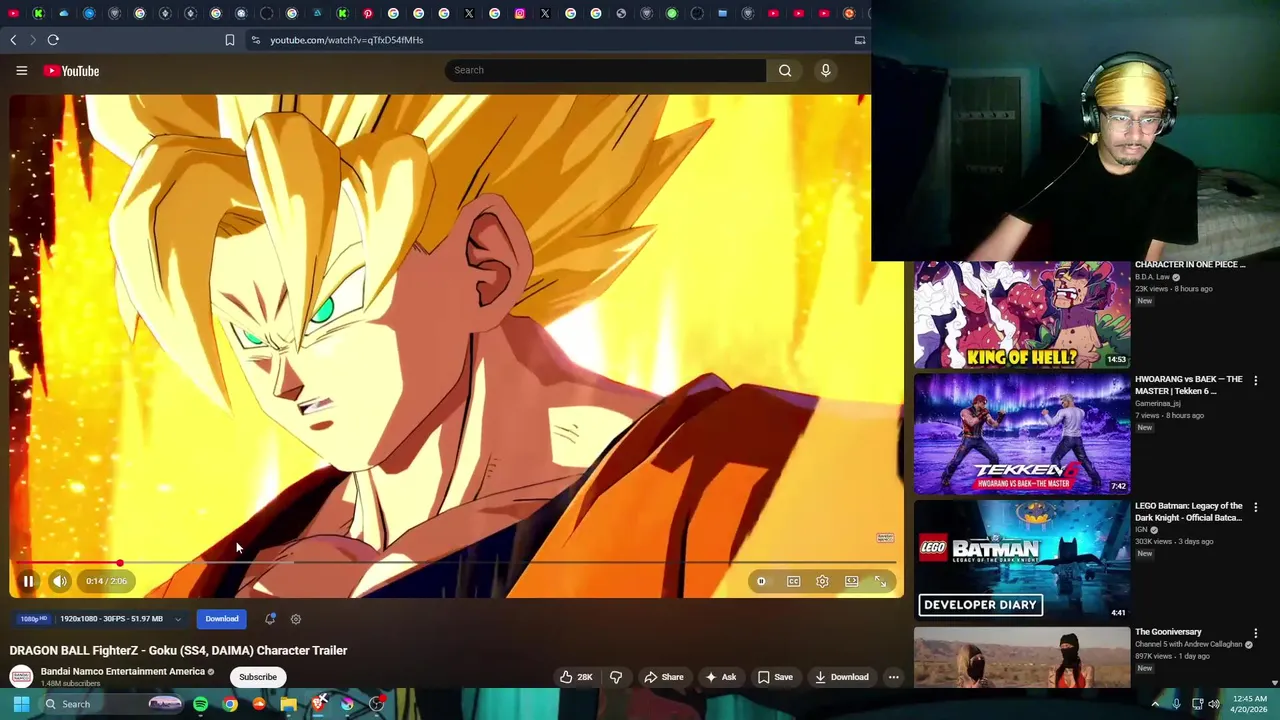Screen dimensions: 1280x720
Task: Bookmark this page with bookmark icon
Action: click(229, 40)
